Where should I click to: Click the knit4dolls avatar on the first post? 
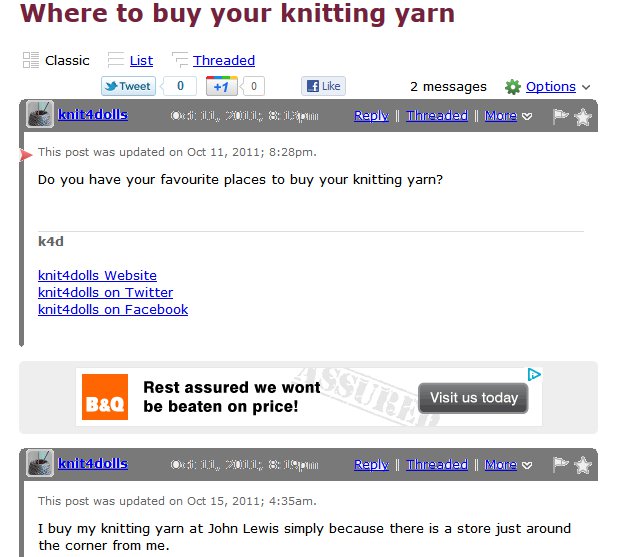point(40,115)
